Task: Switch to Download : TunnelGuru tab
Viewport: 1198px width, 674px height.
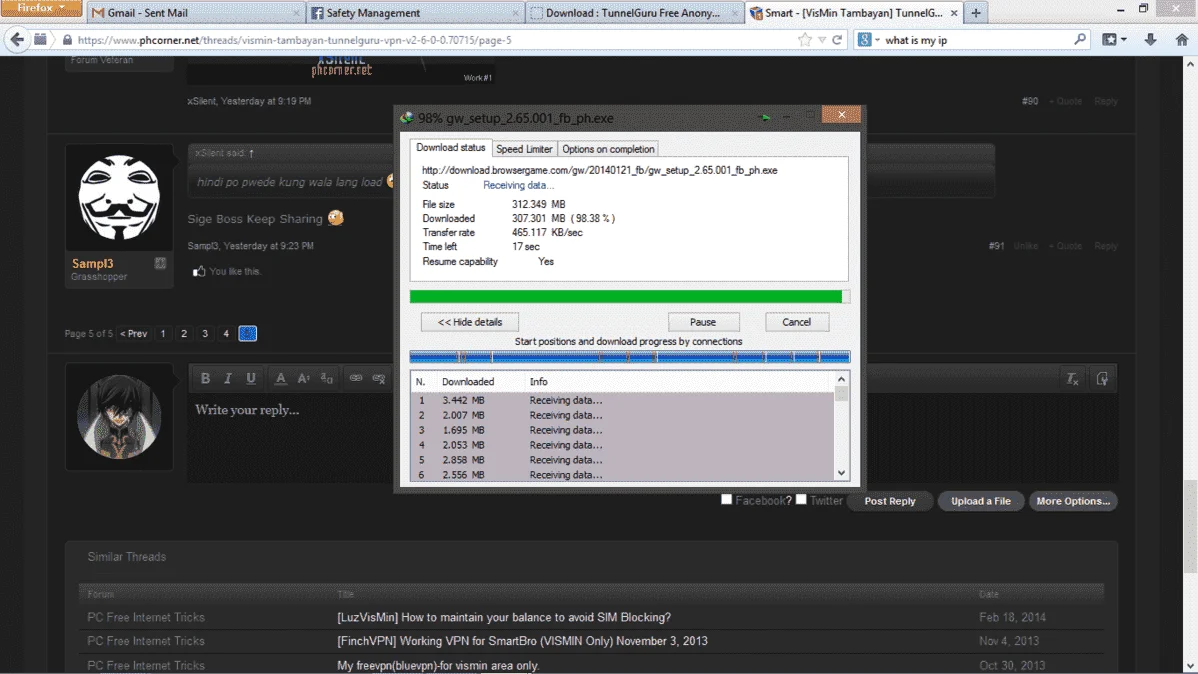Action: [634, 13]
